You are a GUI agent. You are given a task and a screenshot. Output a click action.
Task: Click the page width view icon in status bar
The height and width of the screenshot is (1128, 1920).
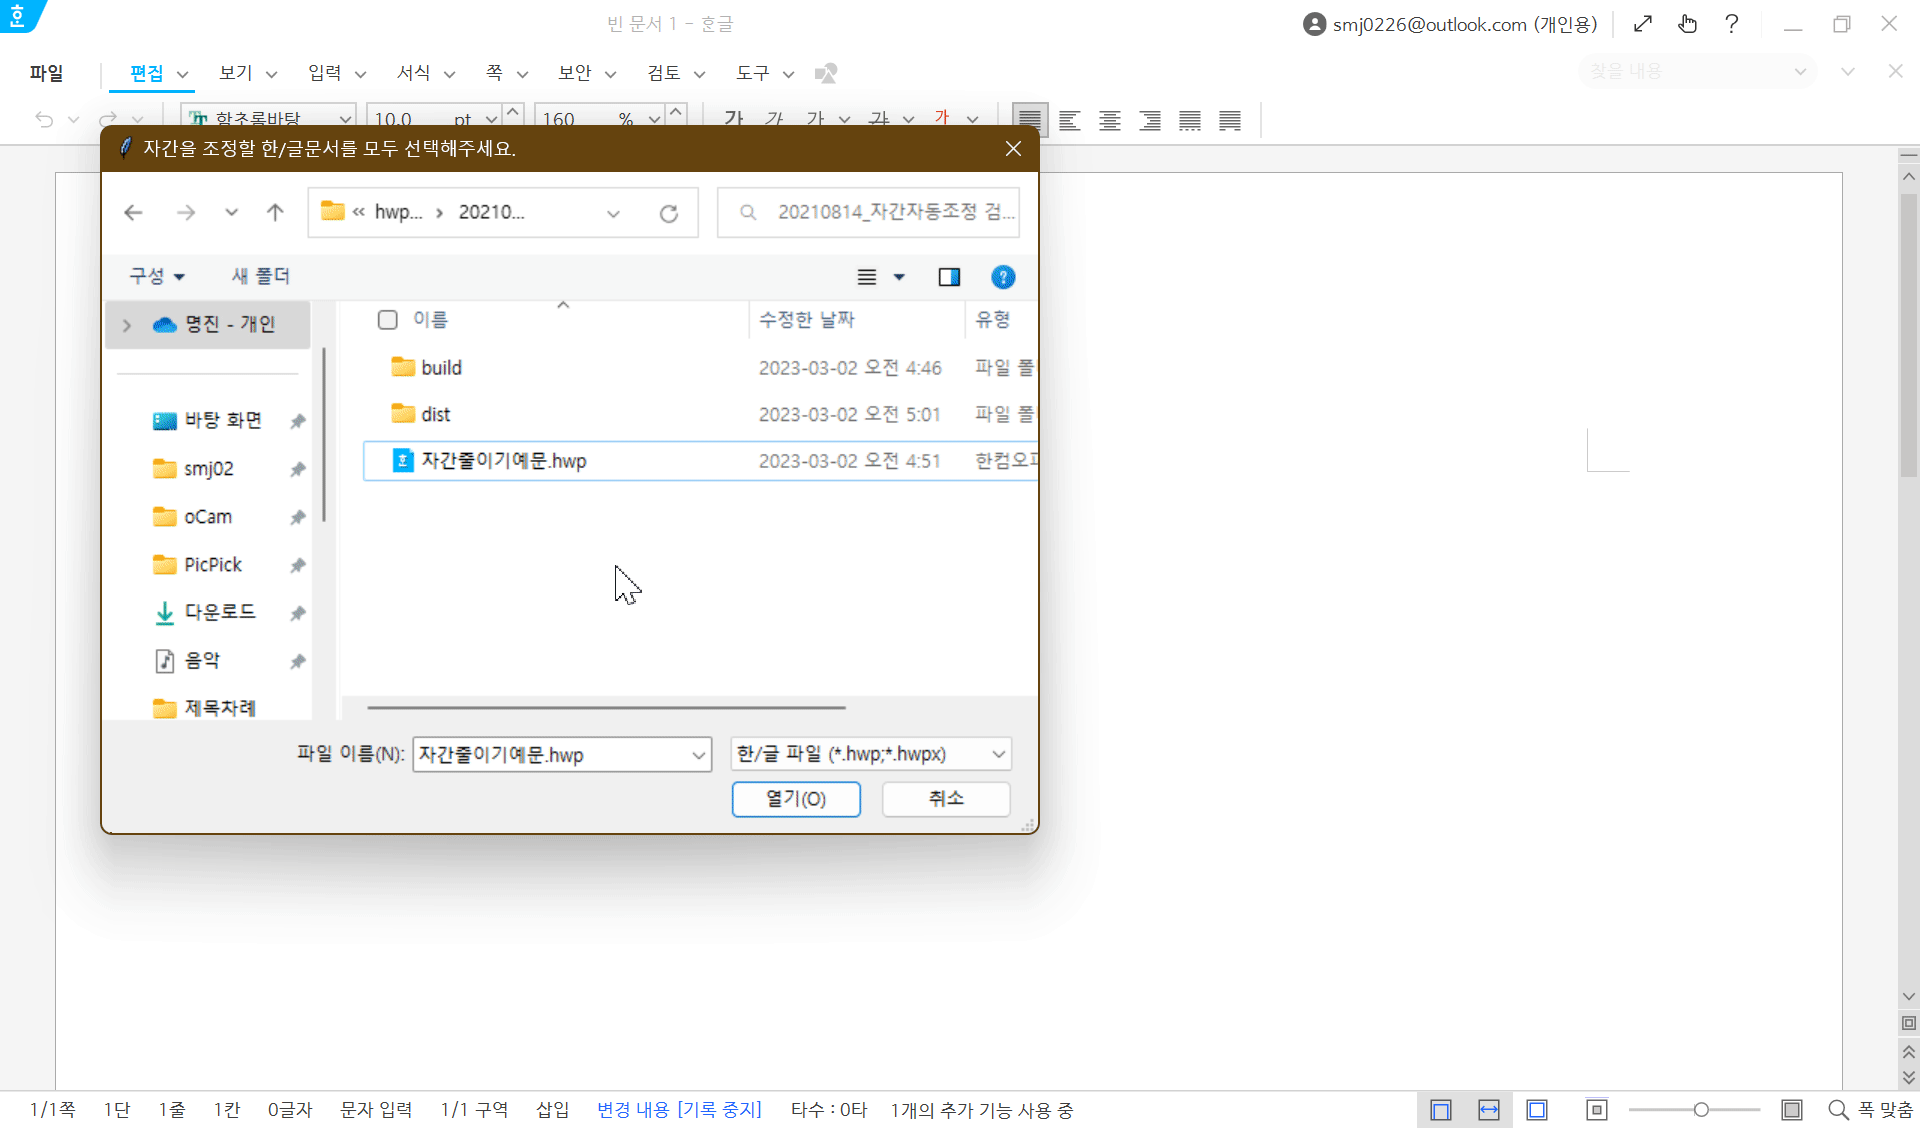click(1488, 1110)
